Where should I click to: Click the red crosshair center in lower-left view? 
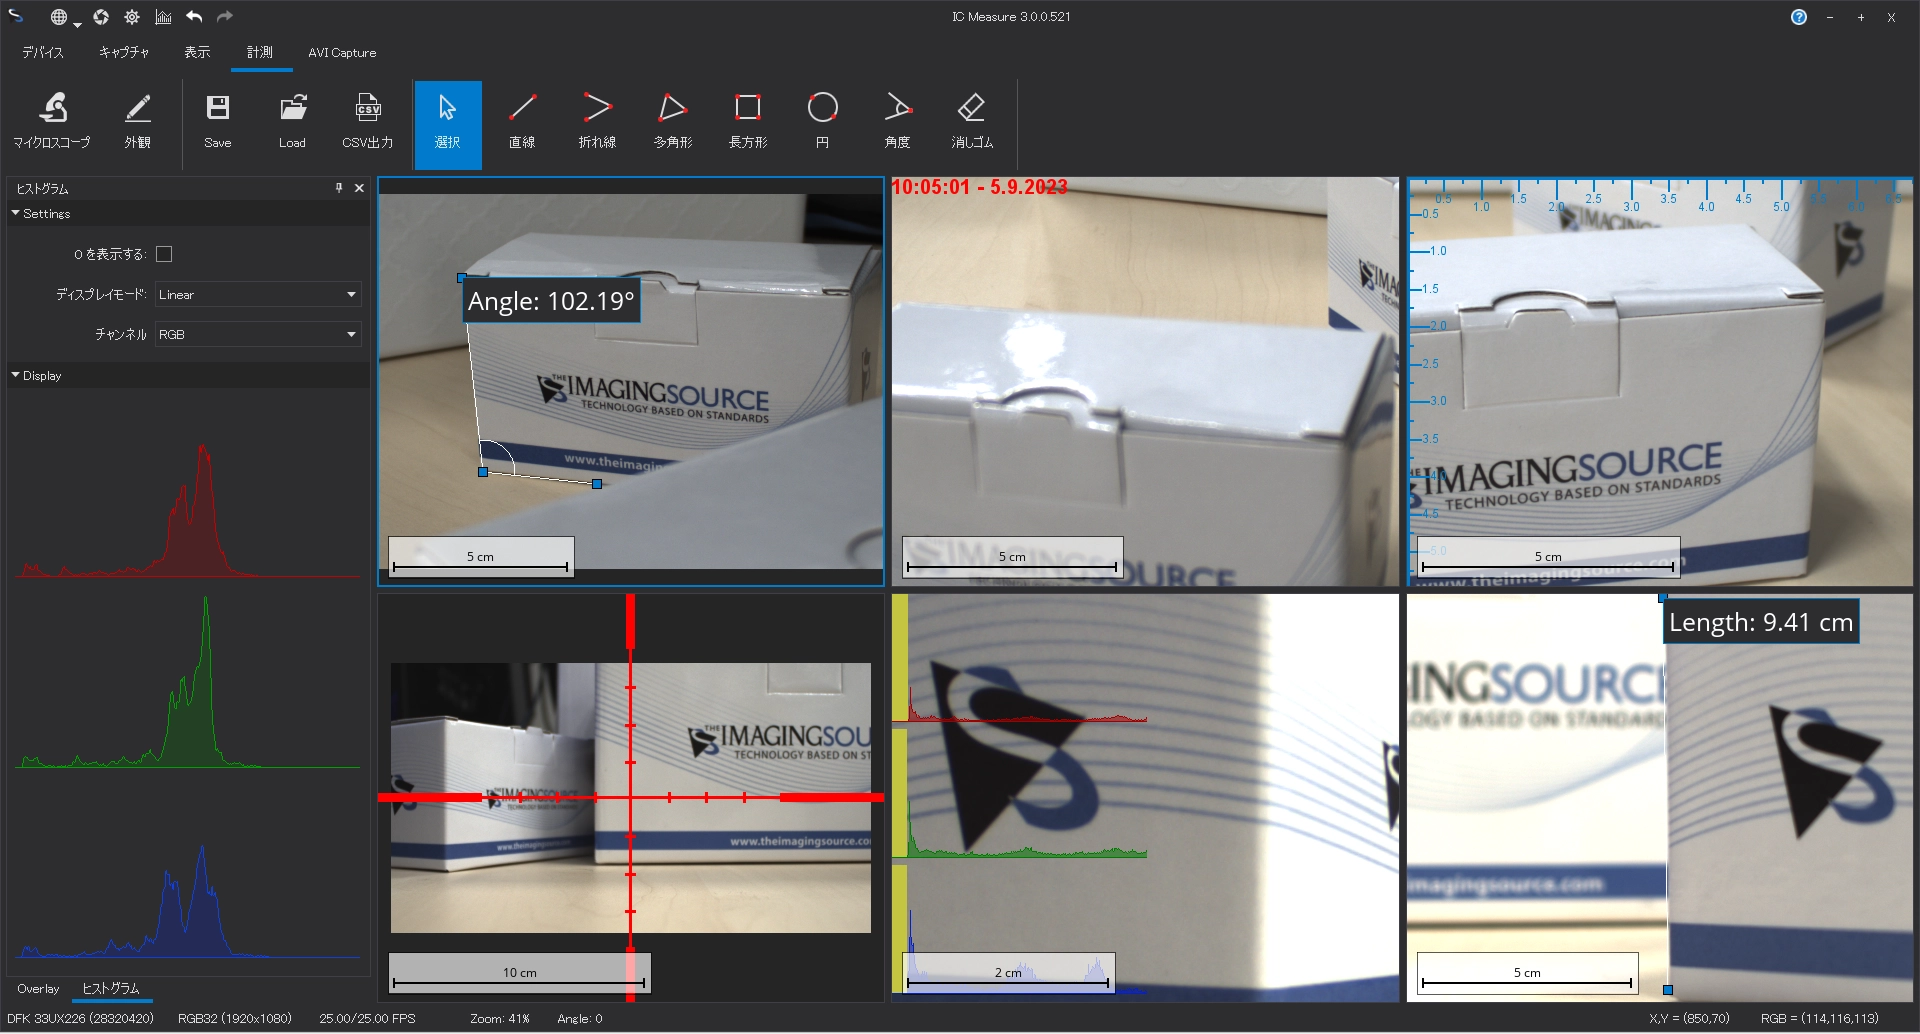tap(631, 798)
